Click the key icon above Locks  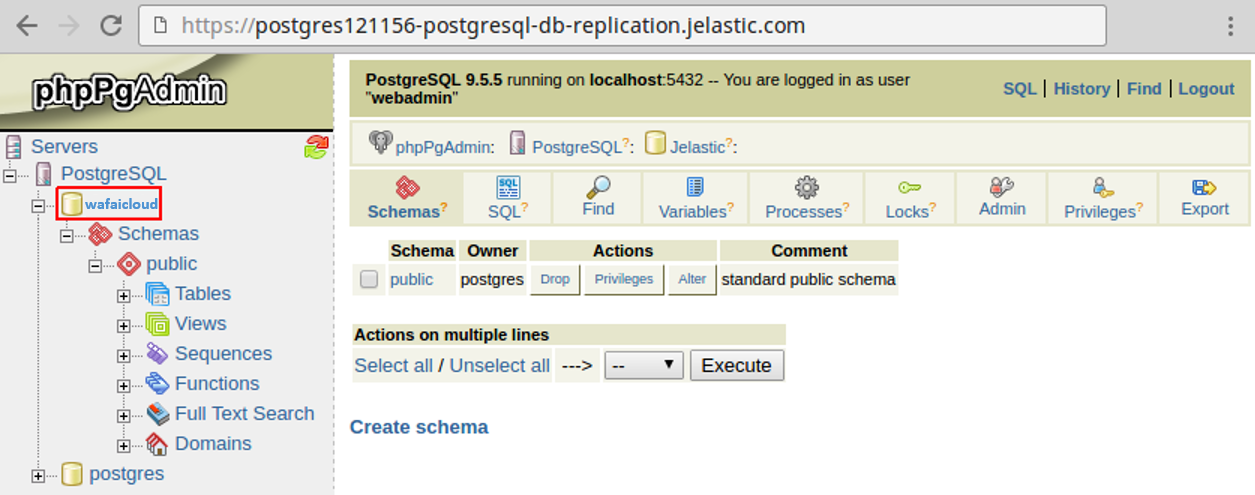pyautogui.click(x=910, y=188)
